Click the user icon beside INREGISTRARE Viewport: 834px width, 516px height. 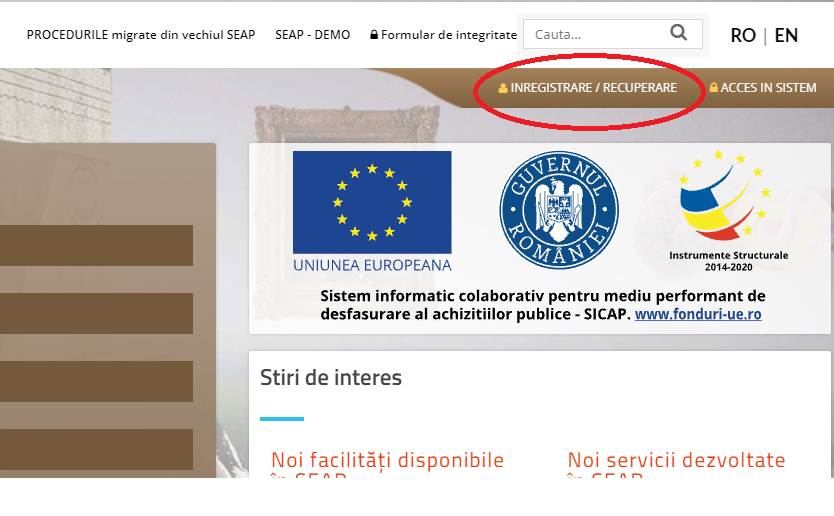503,88
